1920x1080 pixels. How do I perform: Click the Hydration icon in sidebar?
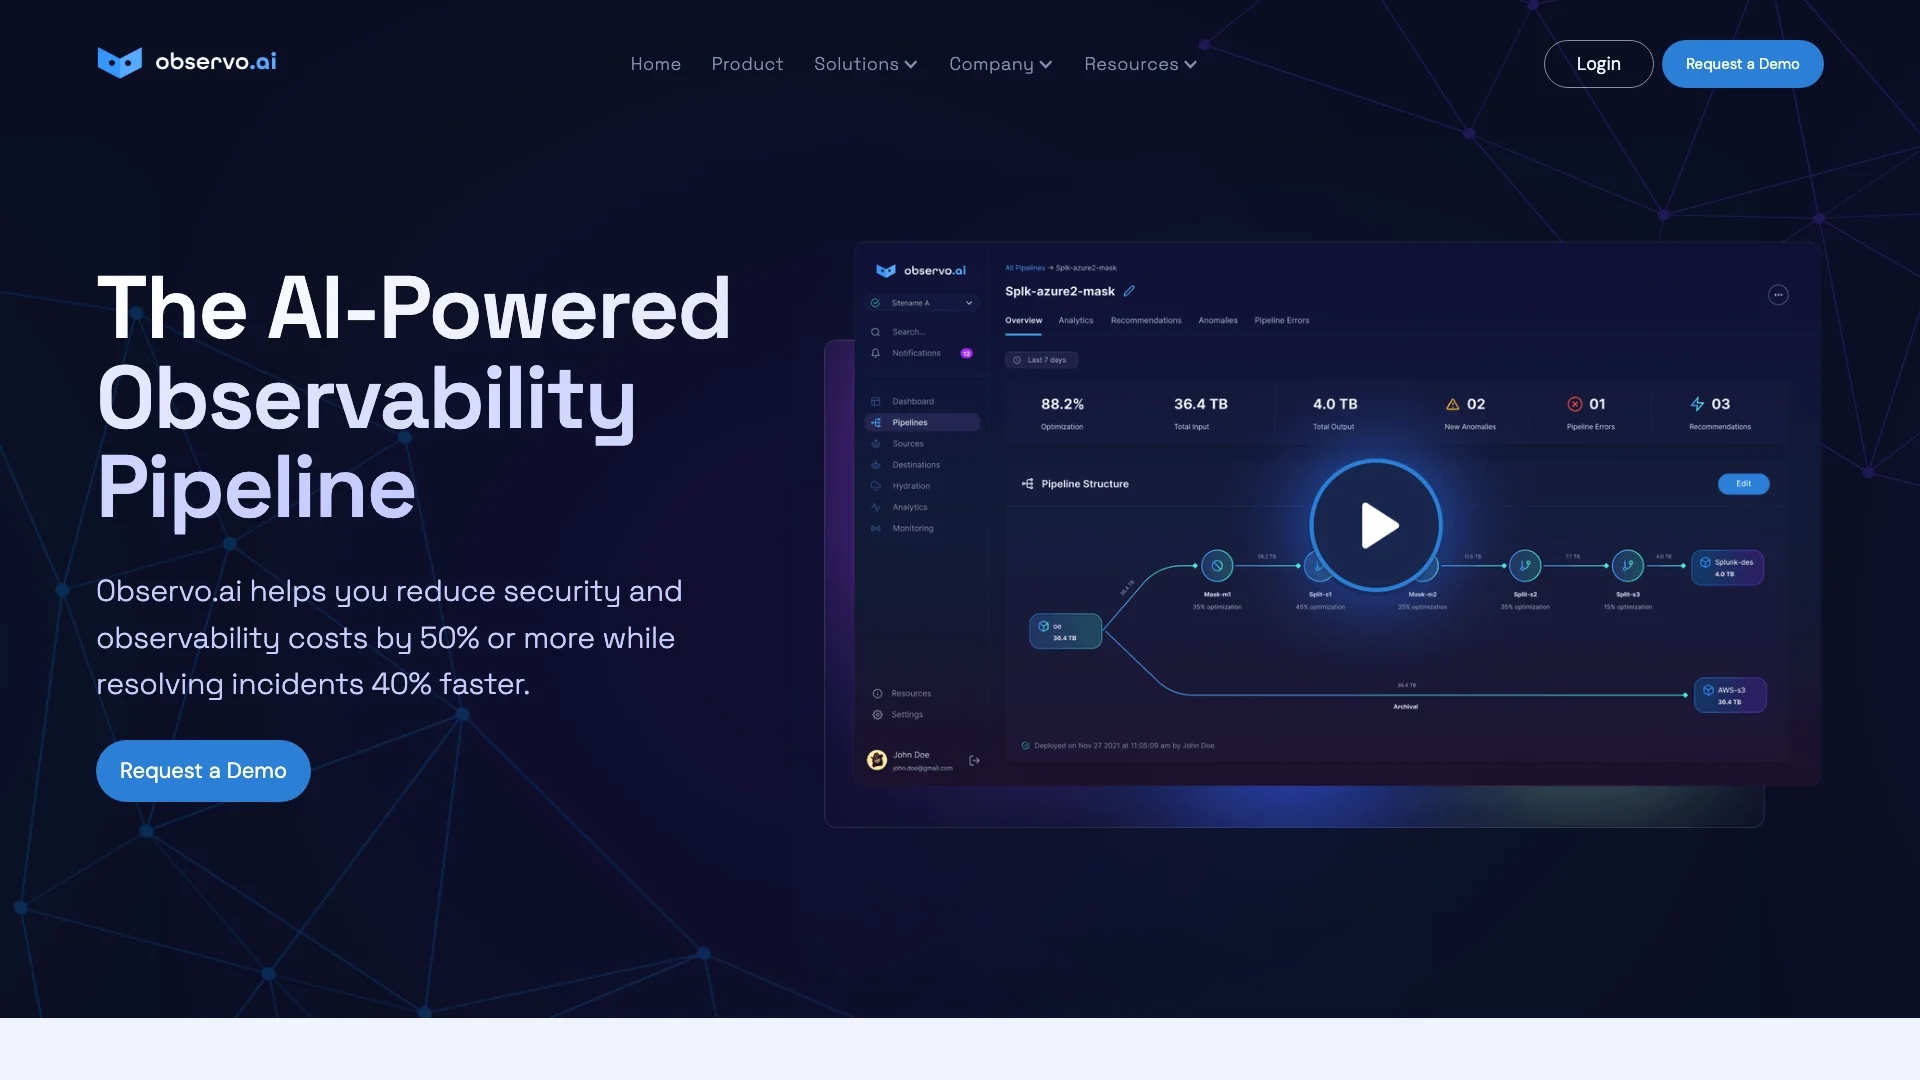click(876, 487)
